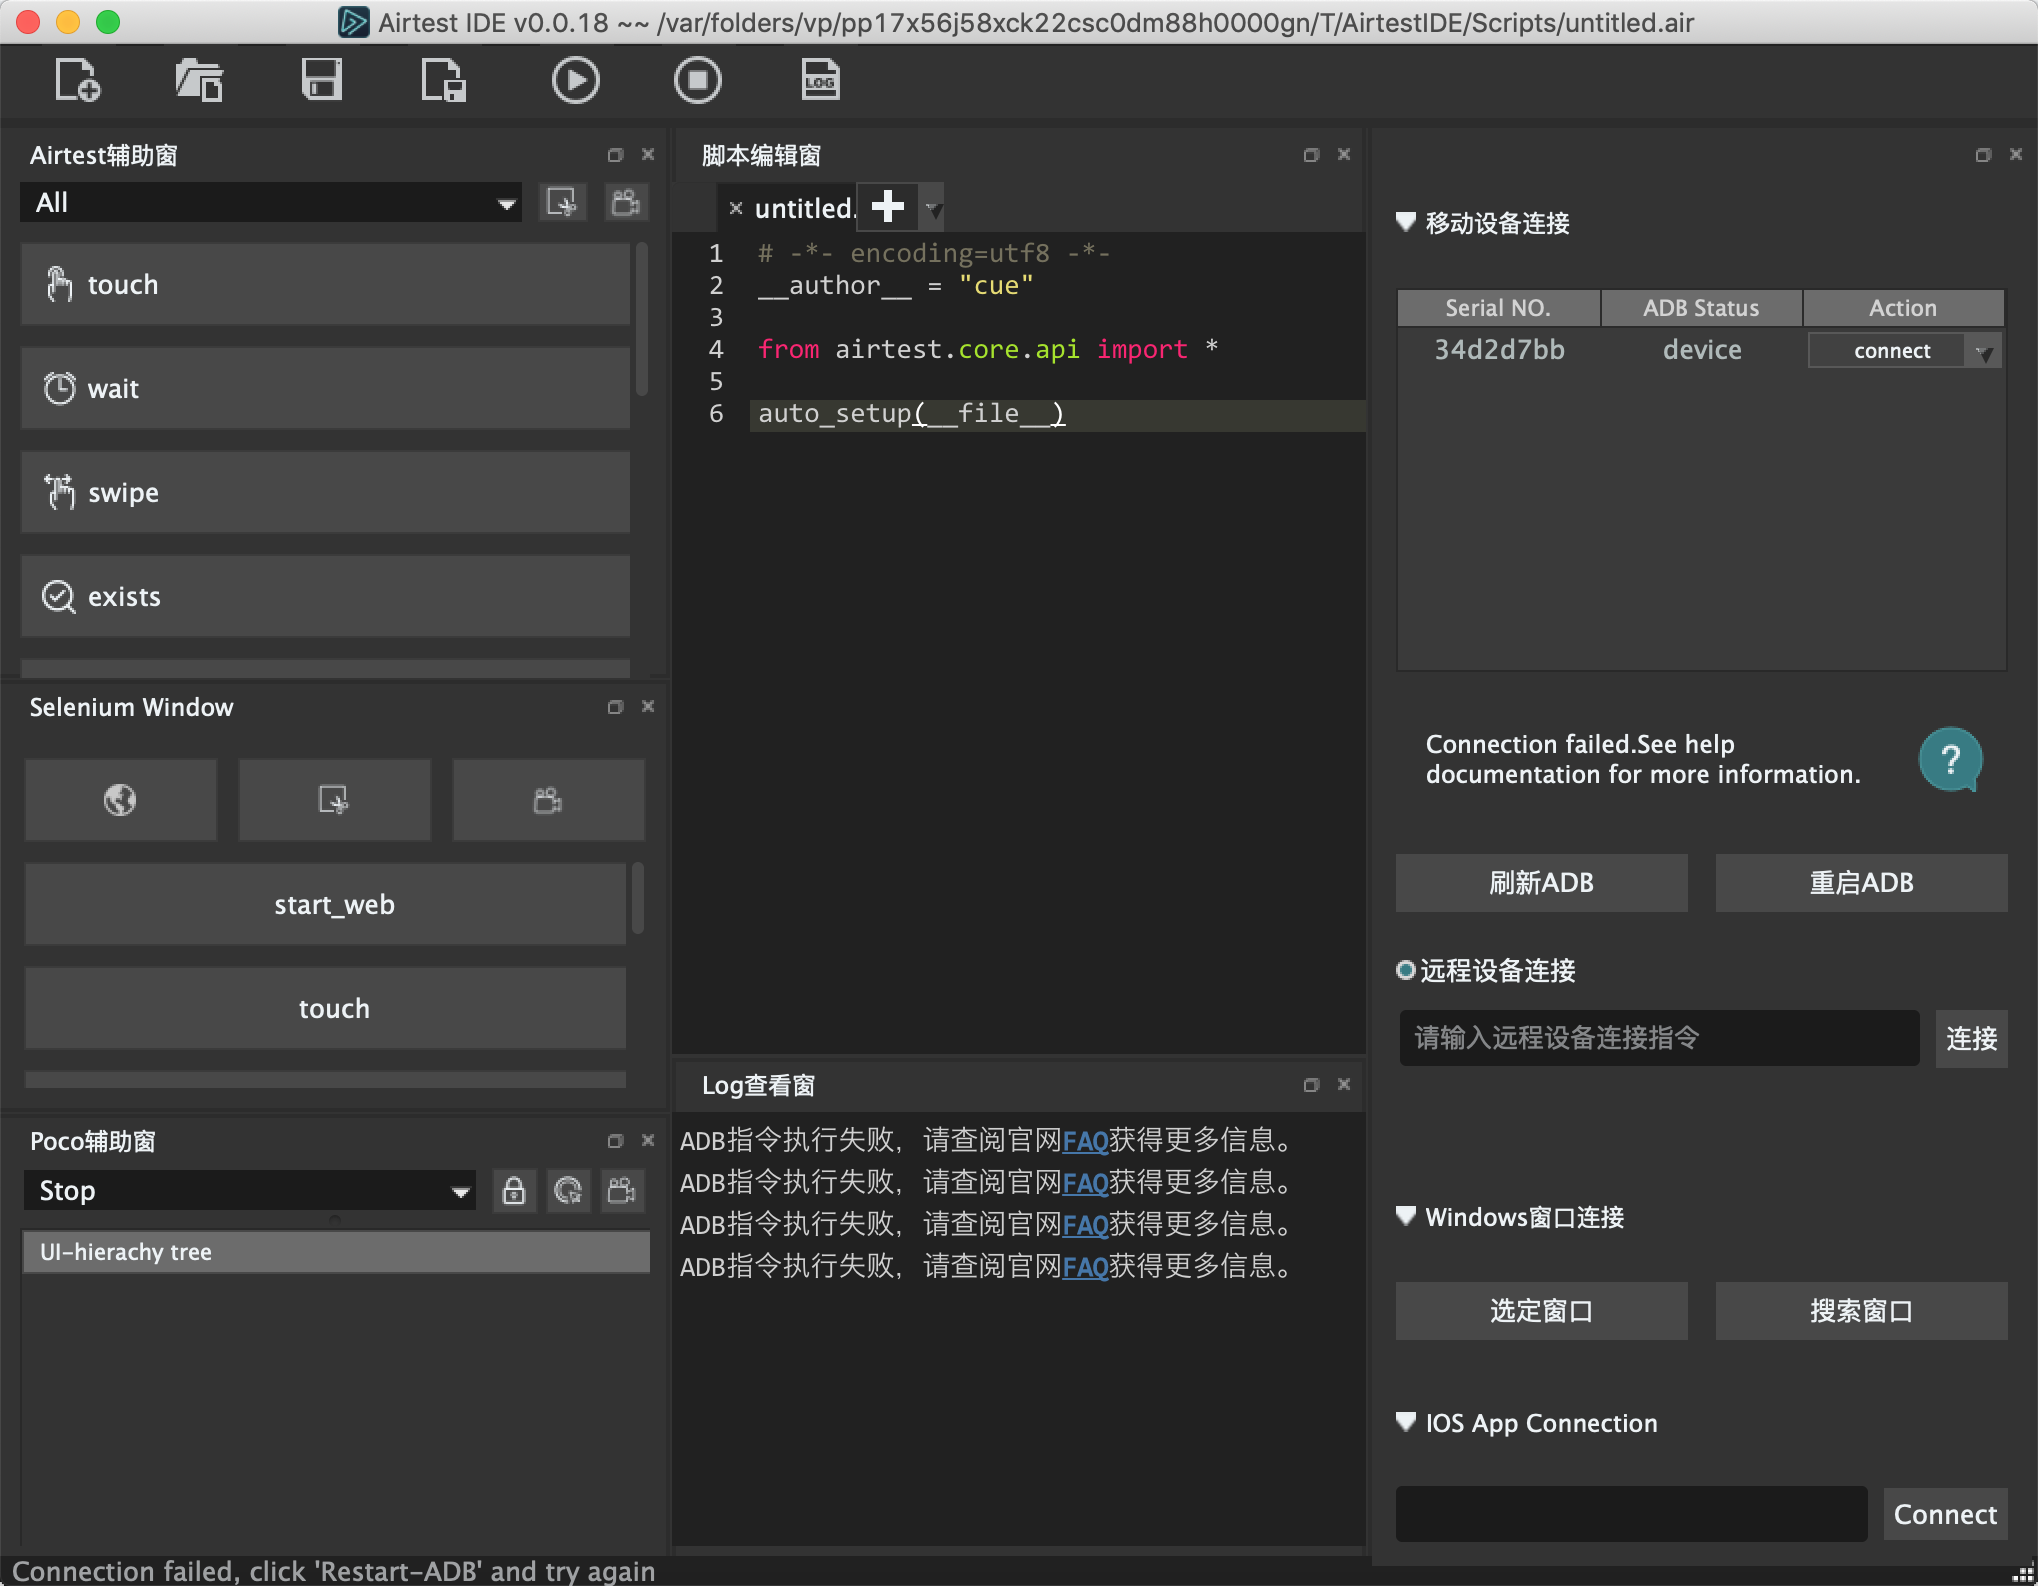This screenshot has width=2038, height=1586.
Task: Click the Serial NO. column header
Action: [1498, 308]
